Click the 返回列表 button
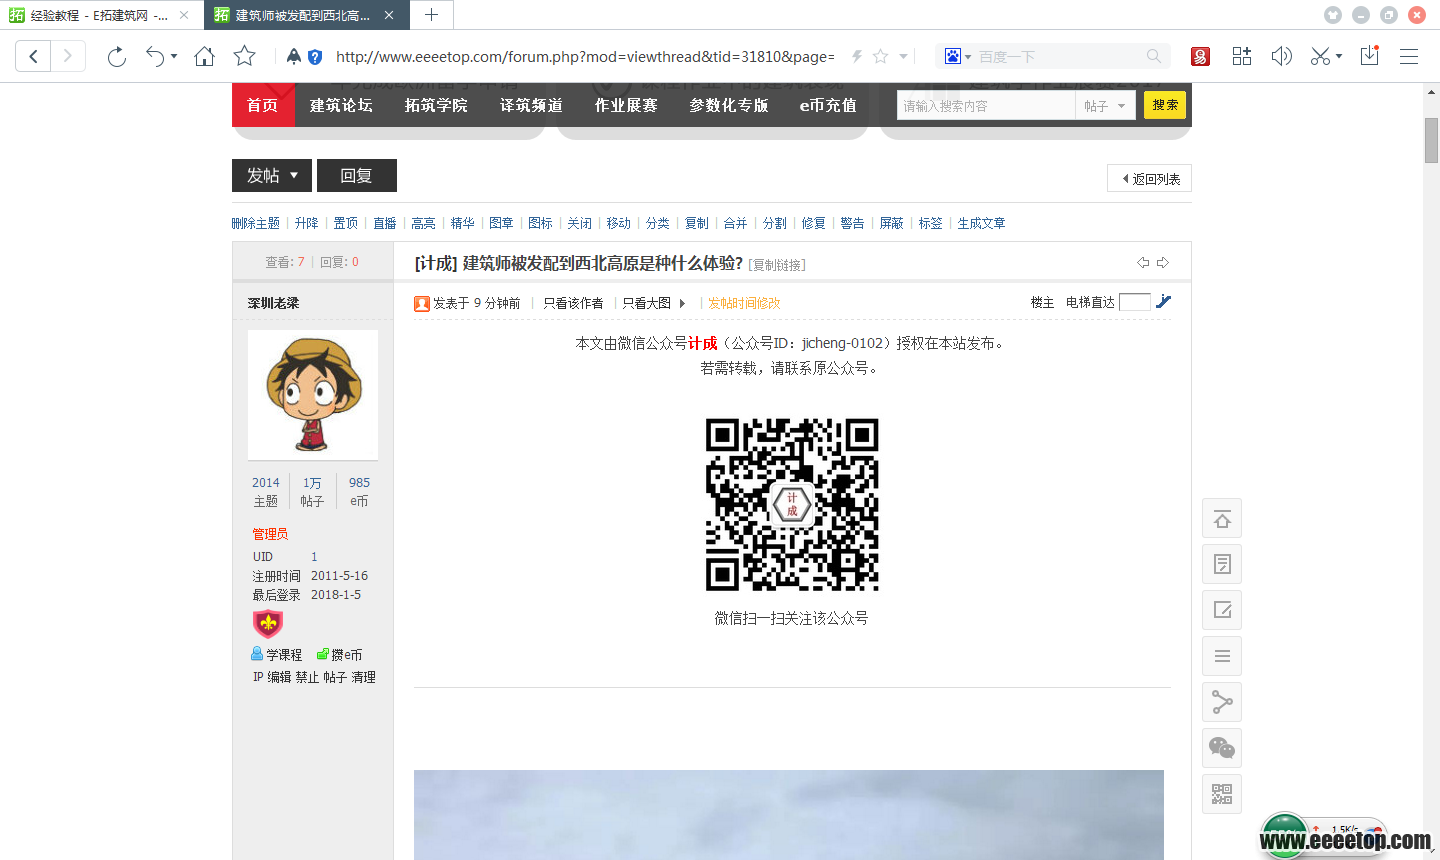 click(1150, 179)
